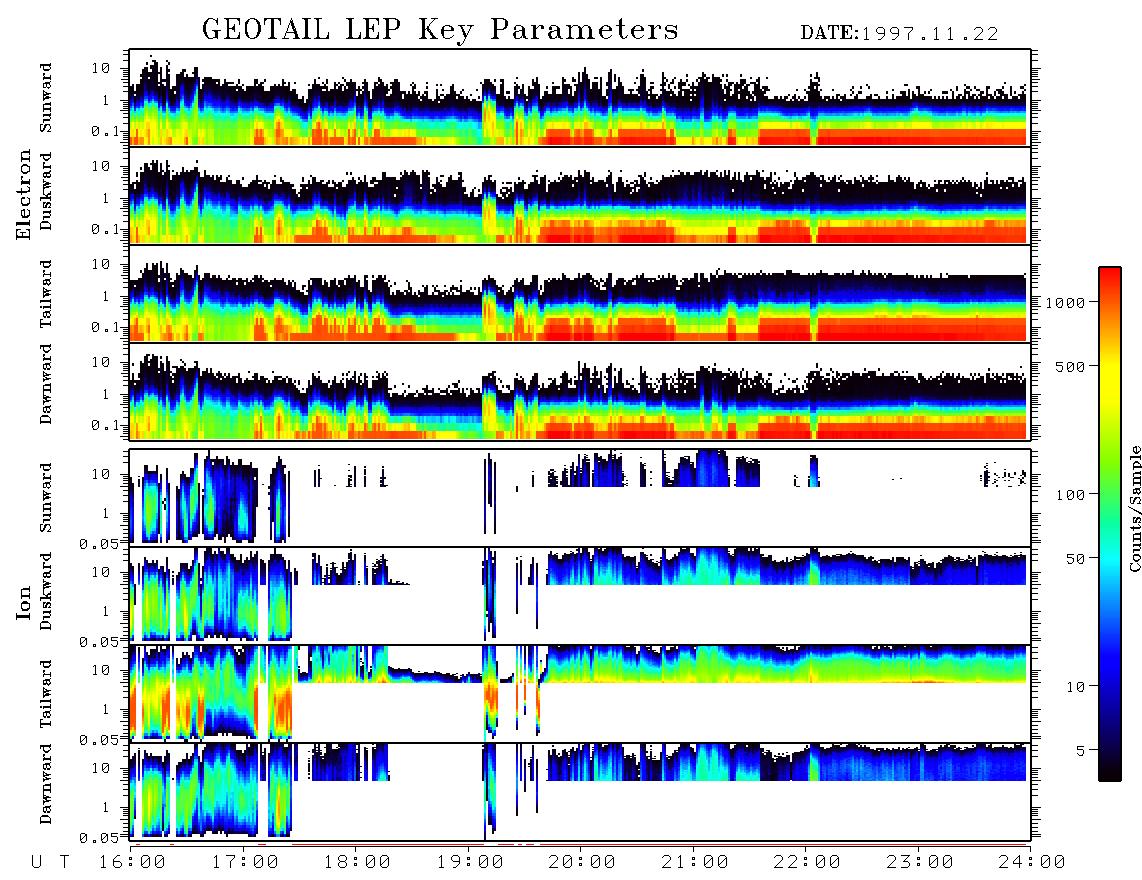Select the 100 tick on the color bar

point(1071,495)
